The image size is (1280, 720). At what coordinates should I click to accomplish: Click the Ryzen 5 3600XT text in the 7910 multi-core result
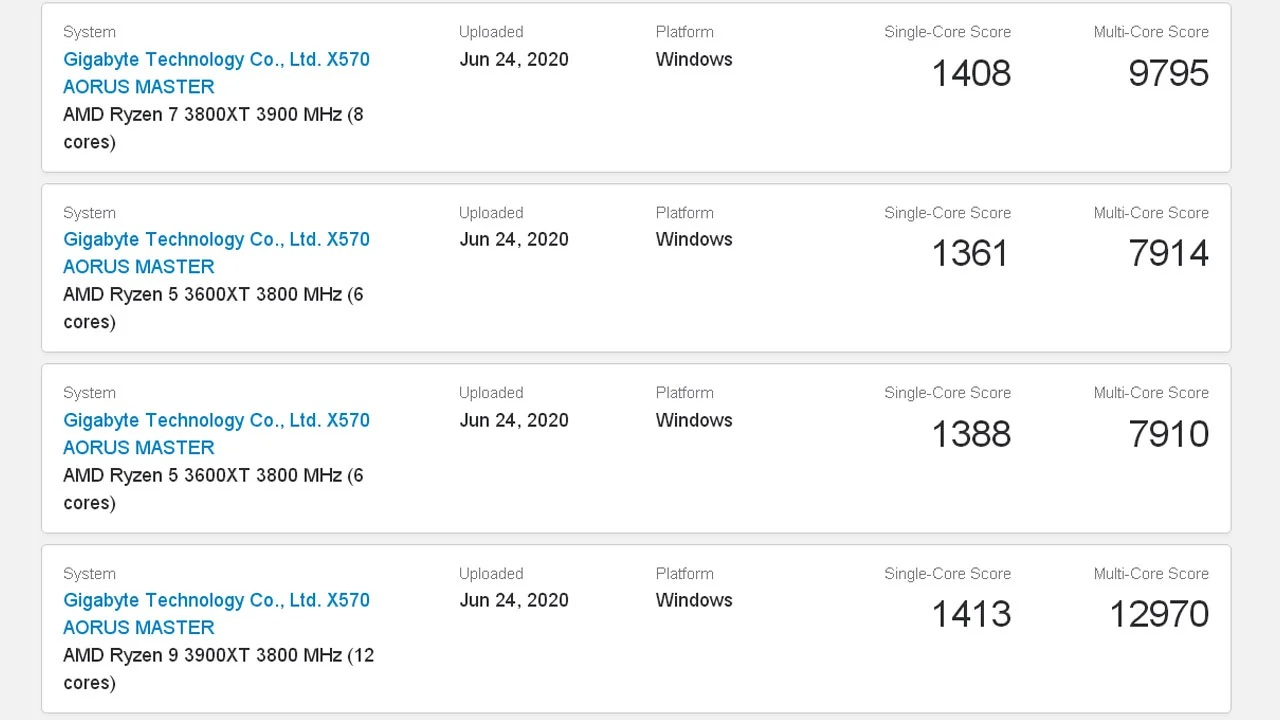tap(213, 489)
